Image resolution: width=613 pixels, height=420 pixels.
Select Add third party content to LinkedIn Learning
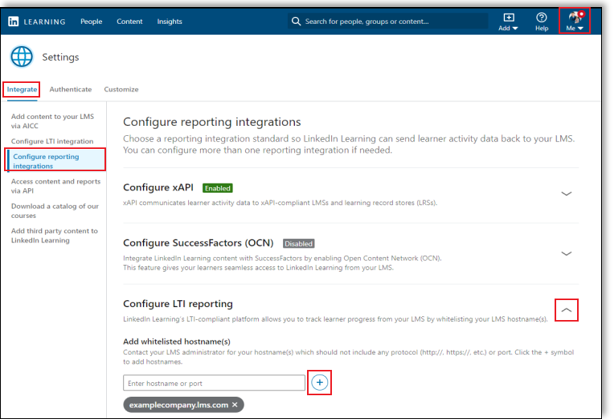(x=54, y=235)
